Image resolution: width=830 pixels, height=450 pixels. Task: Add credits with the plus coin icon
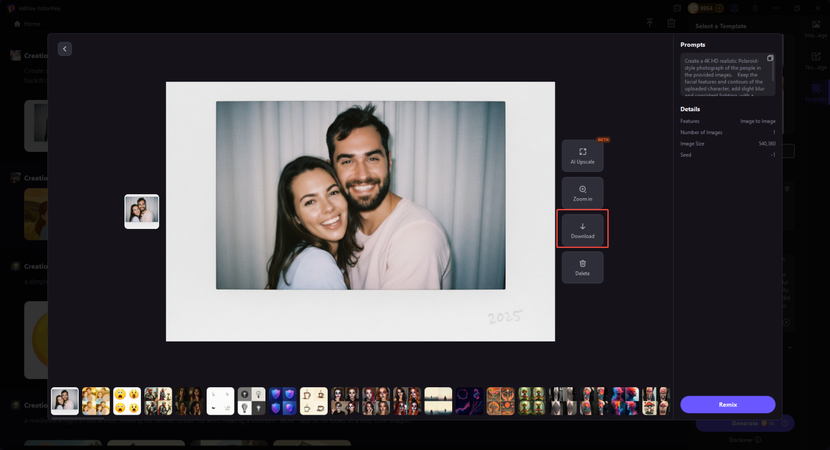[719, 8]
